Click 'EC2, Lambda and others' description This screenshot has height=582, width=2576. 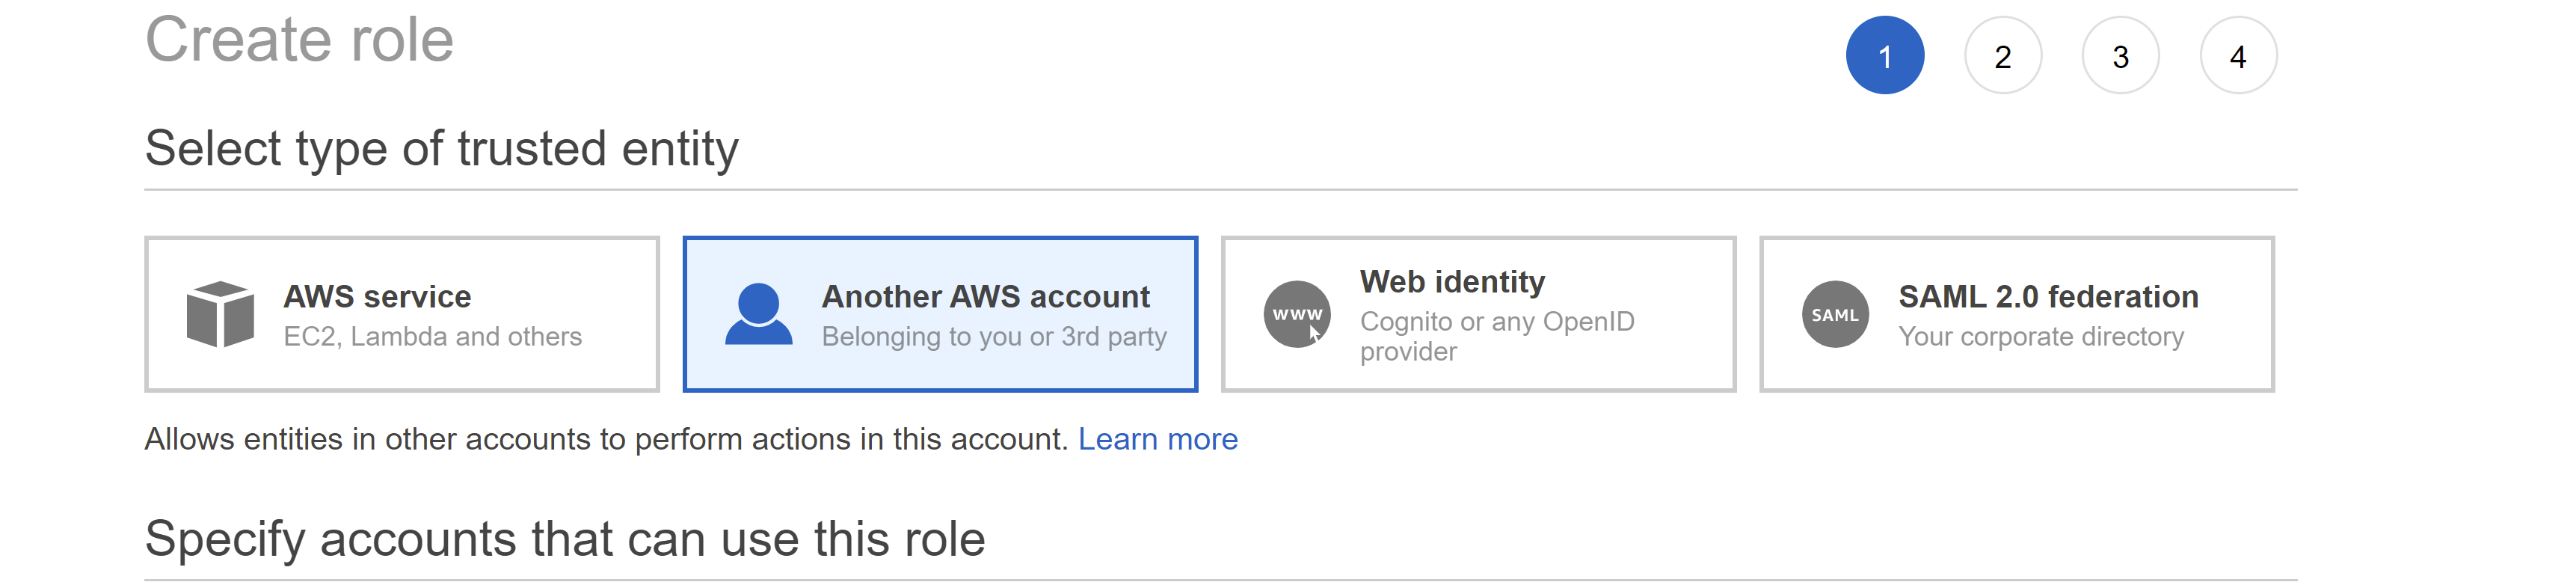(x=432, y=337)
